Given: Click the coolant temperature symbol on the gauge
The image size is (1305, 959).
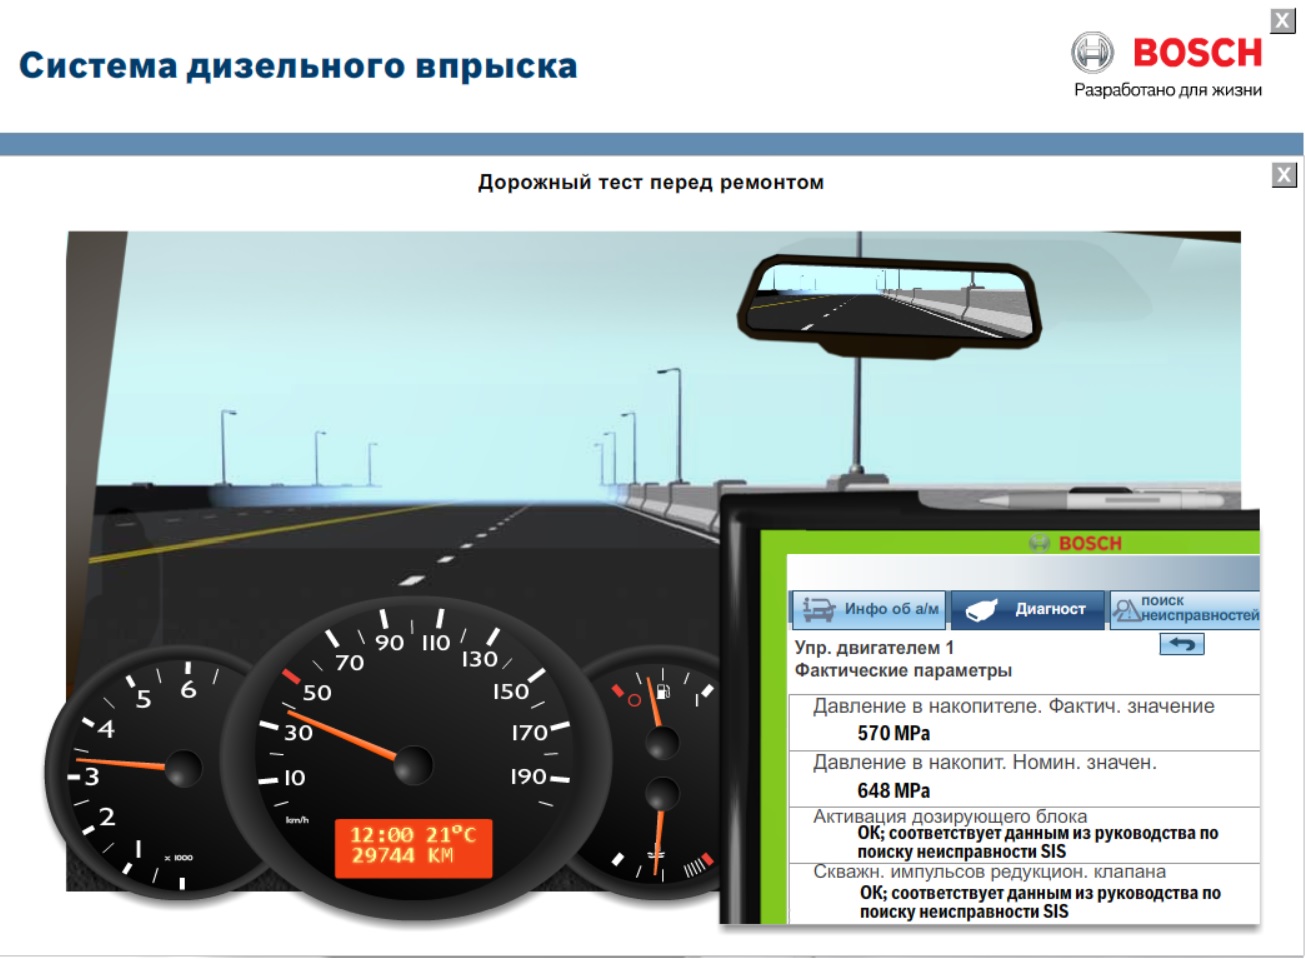Looking at the screenshot, I should pyautogui.click(x=658, y=854).
